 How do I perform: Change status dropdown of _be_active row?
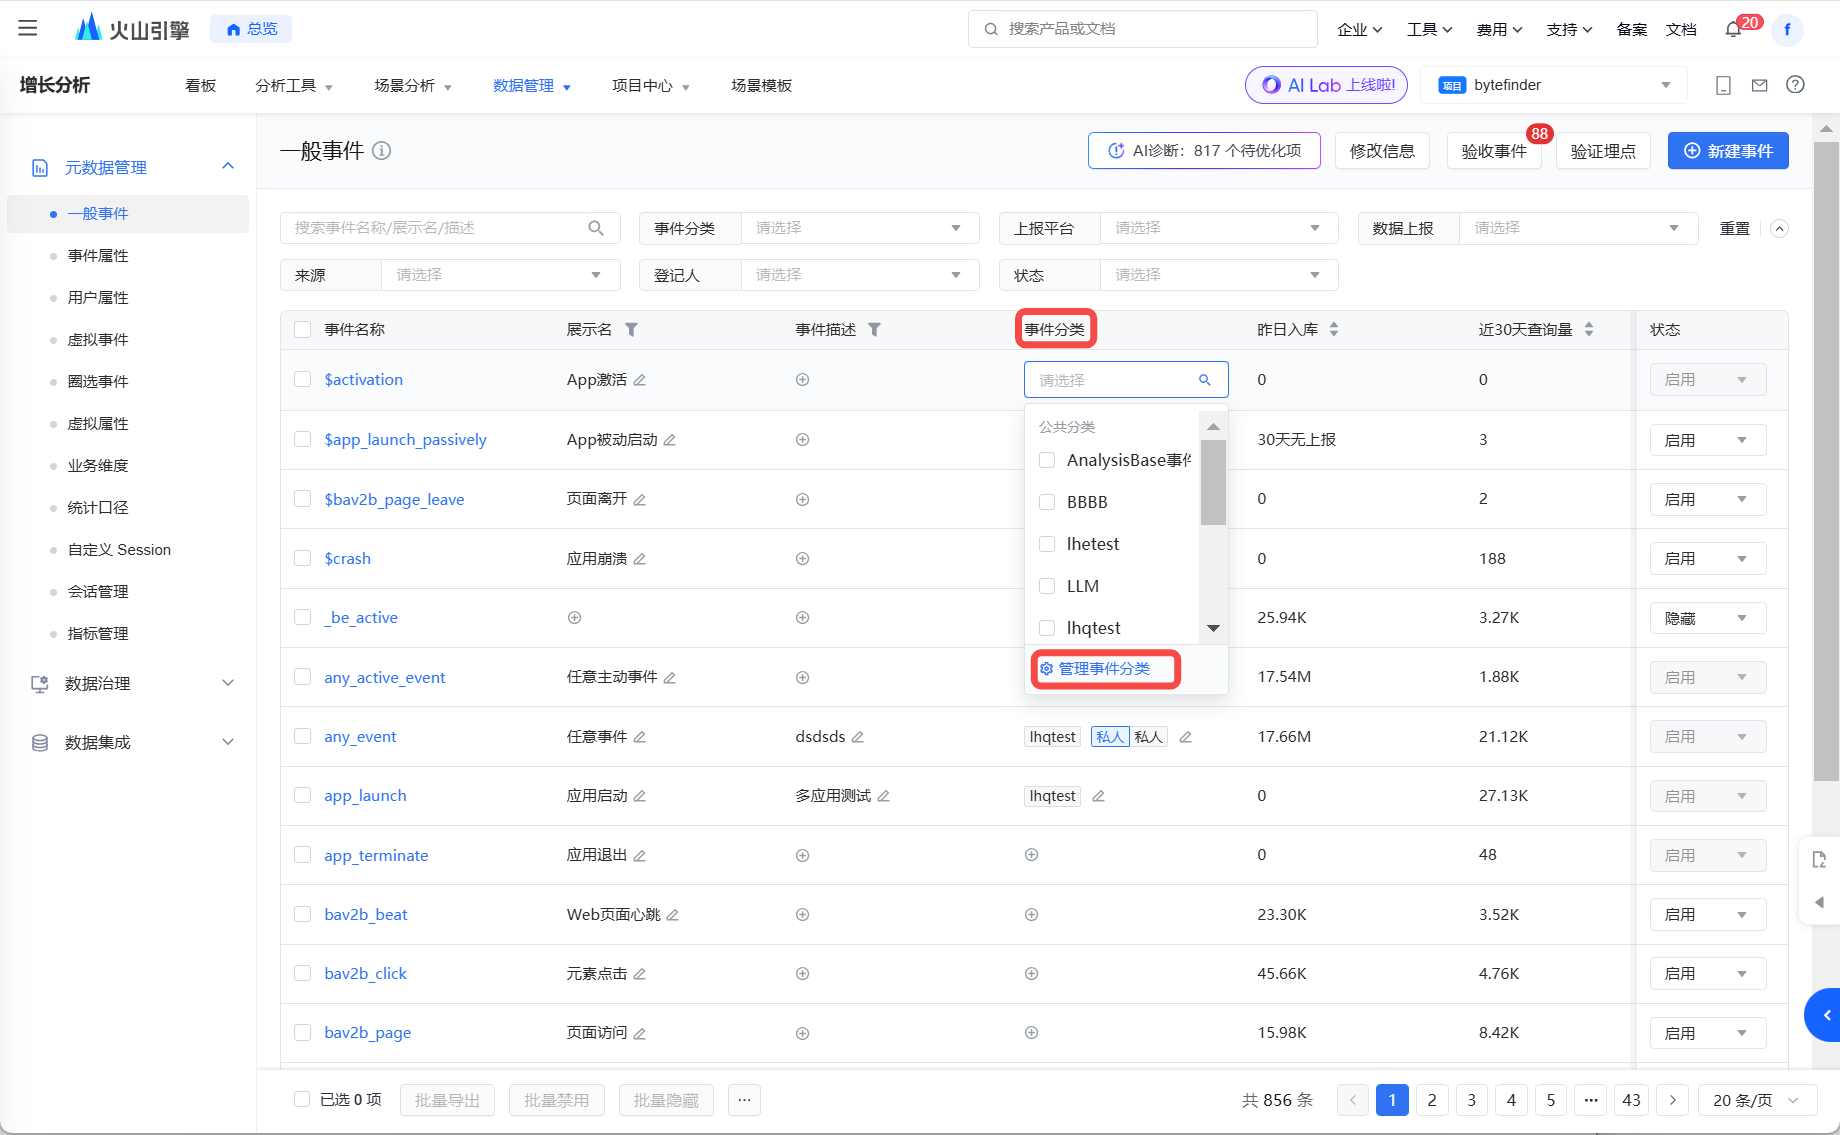click(1707, 618)
